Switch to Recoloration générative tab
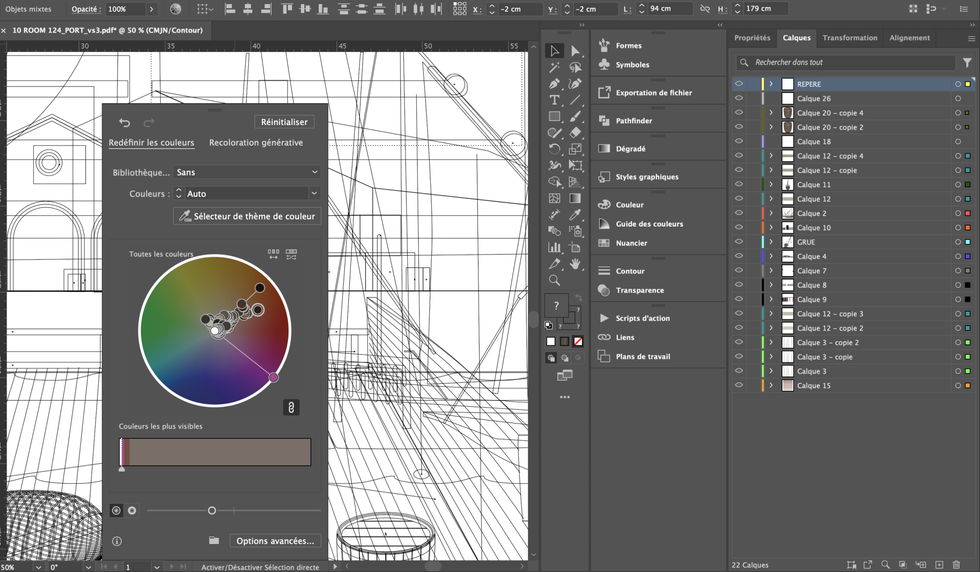 point(256,143)
